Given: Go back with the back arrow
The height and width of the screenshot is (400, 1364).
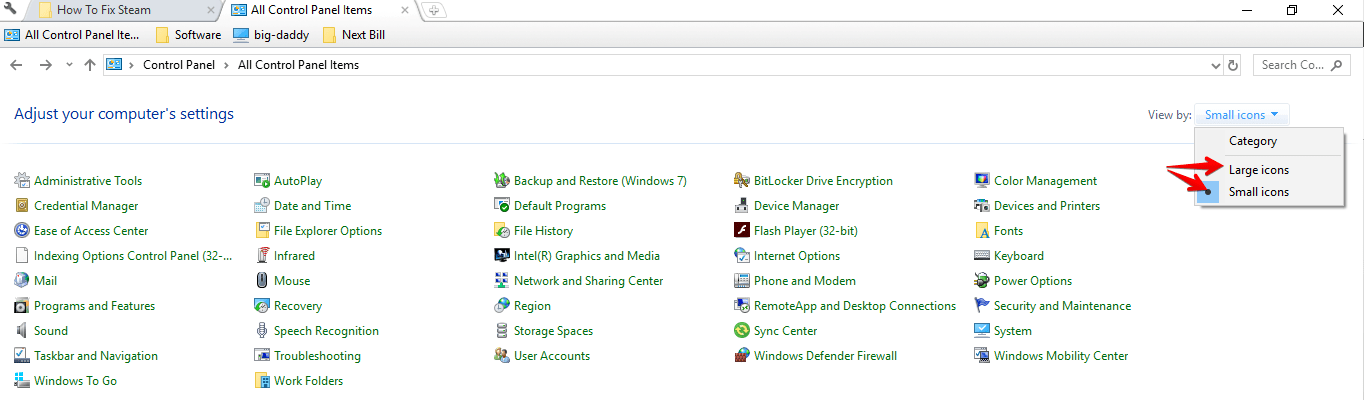Looking at the screenshot, I should click(x=17, y=65).
